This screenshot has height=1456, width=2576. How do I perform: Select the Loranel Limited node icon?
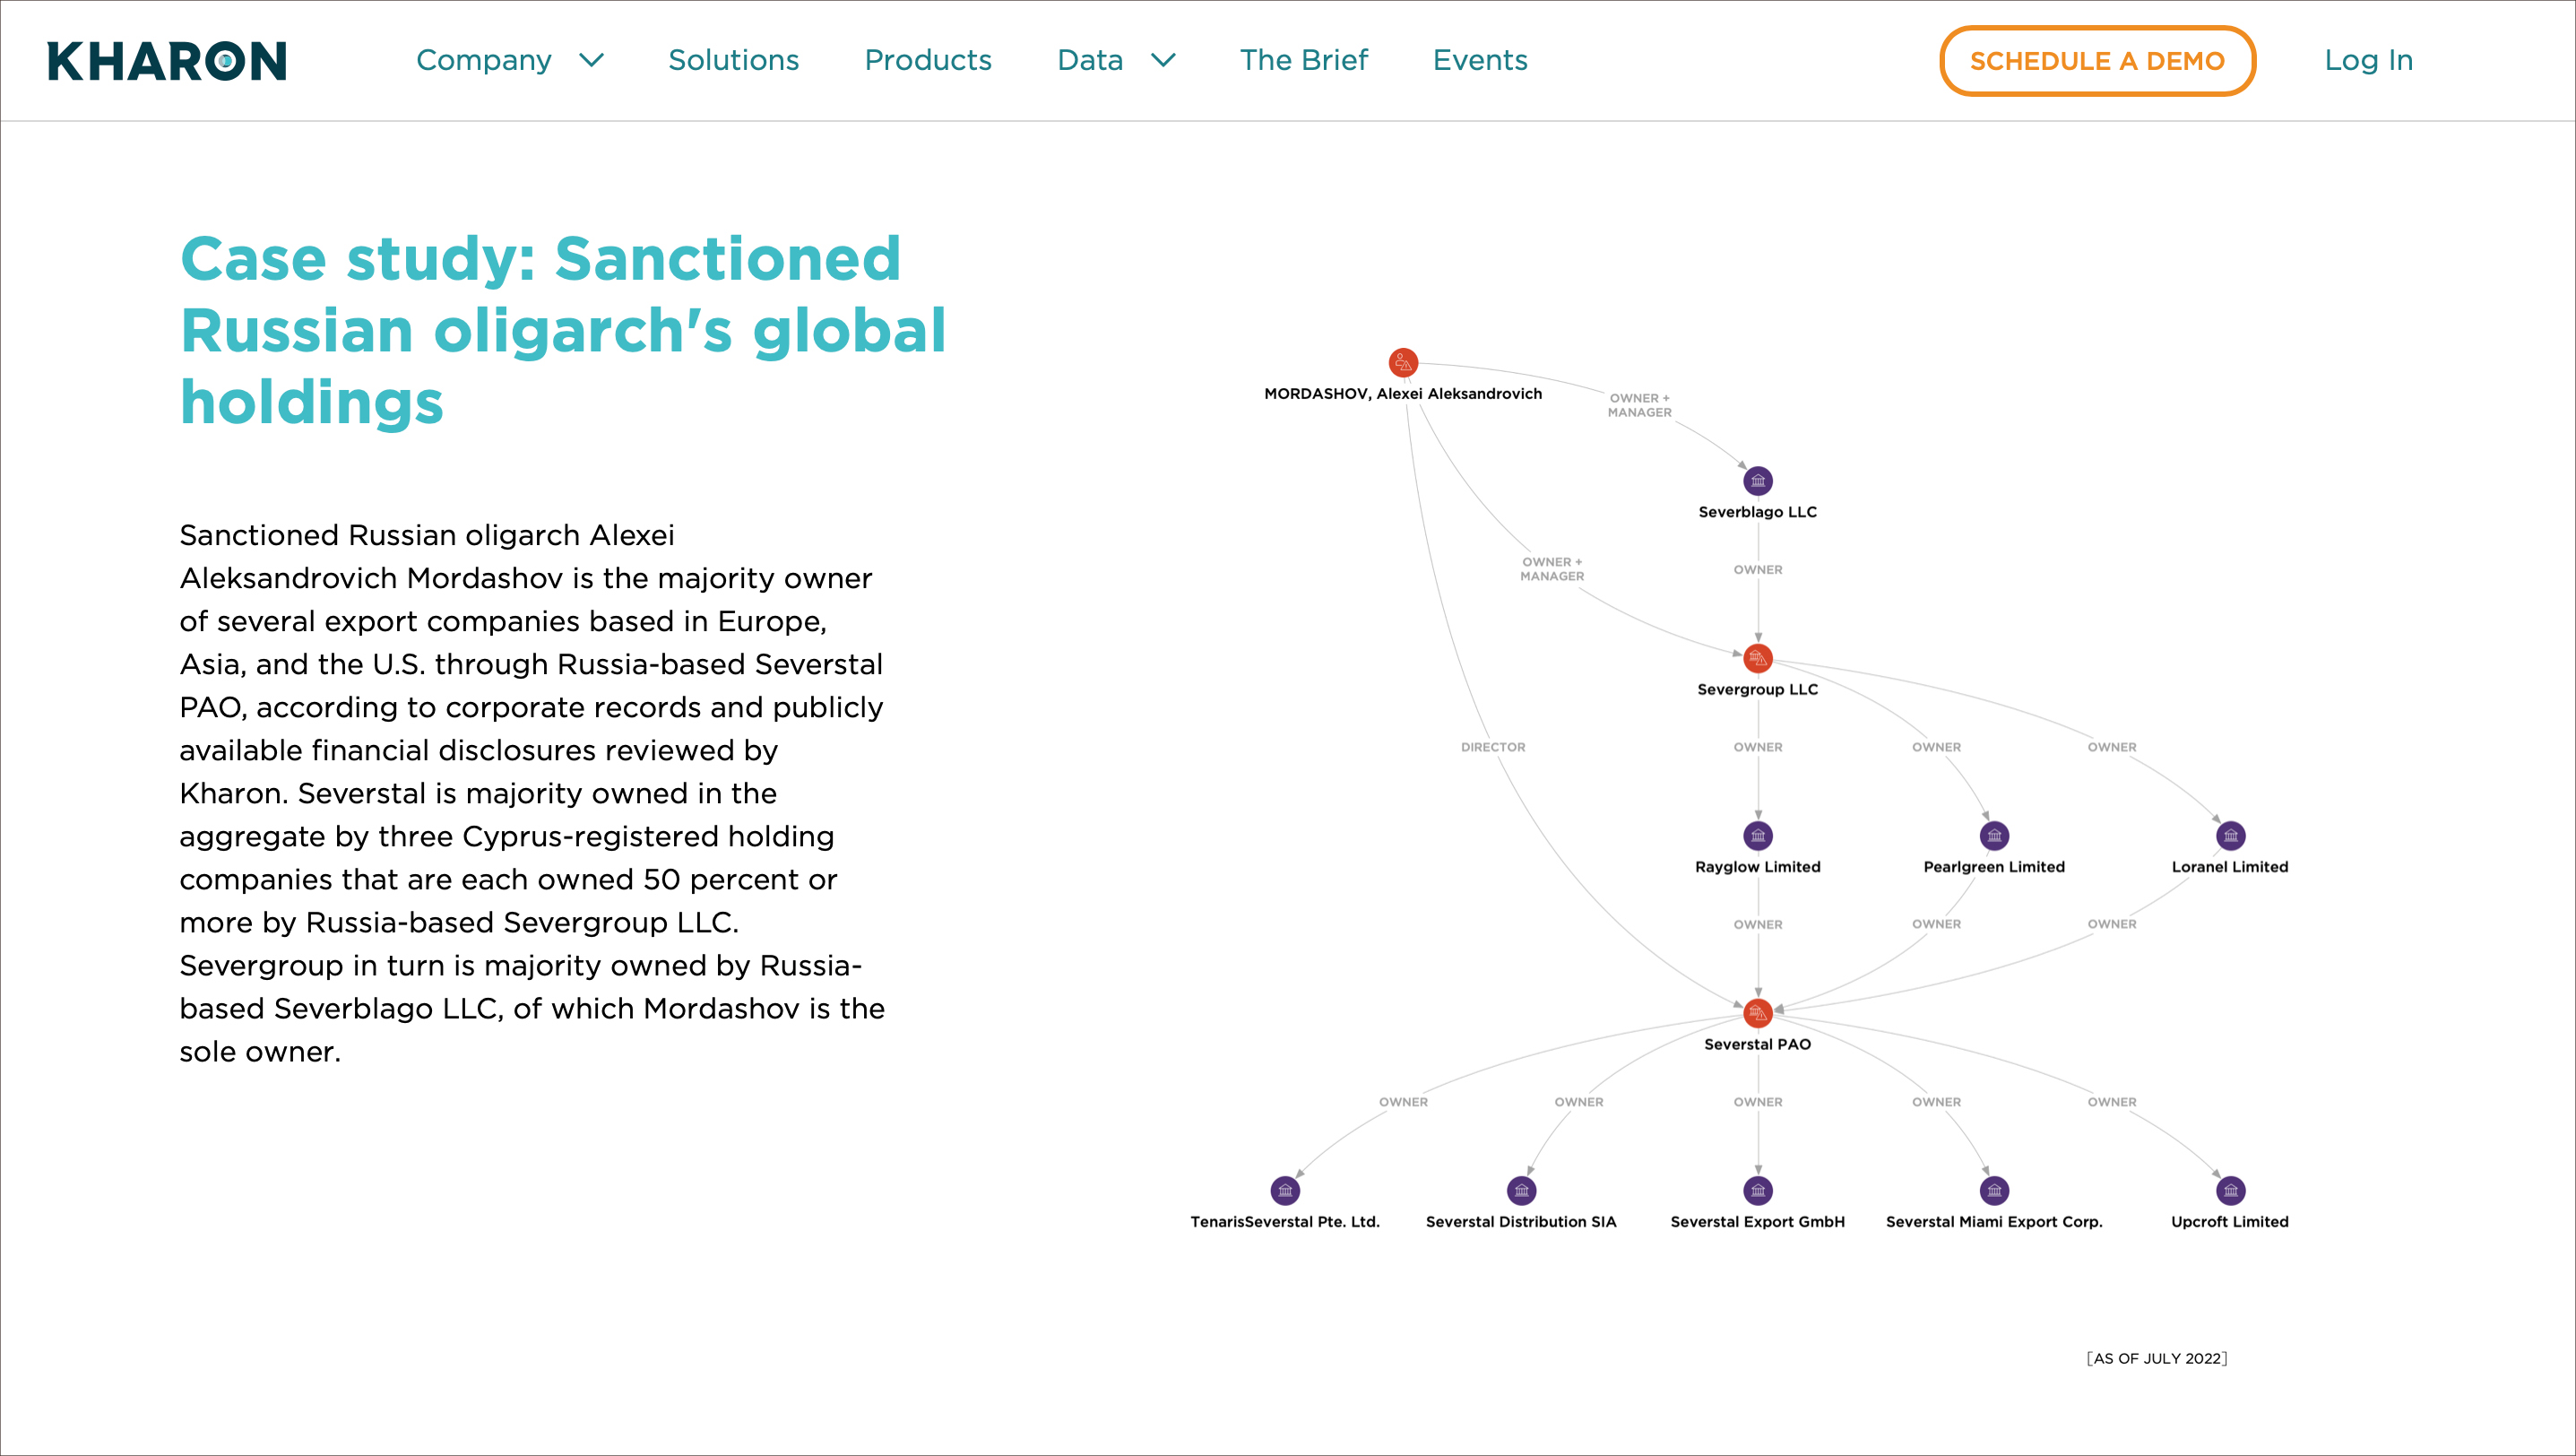(x=2230, y=835)
